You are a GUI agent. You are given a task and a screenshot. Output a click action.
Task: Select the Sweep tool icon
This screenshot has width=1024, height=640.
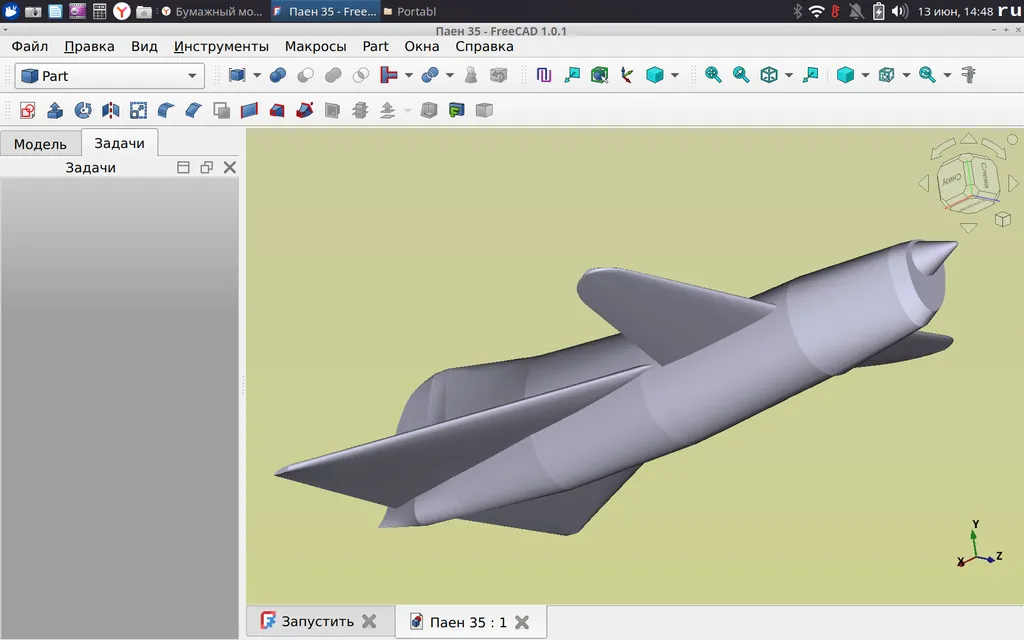click(x=304, y=110)
